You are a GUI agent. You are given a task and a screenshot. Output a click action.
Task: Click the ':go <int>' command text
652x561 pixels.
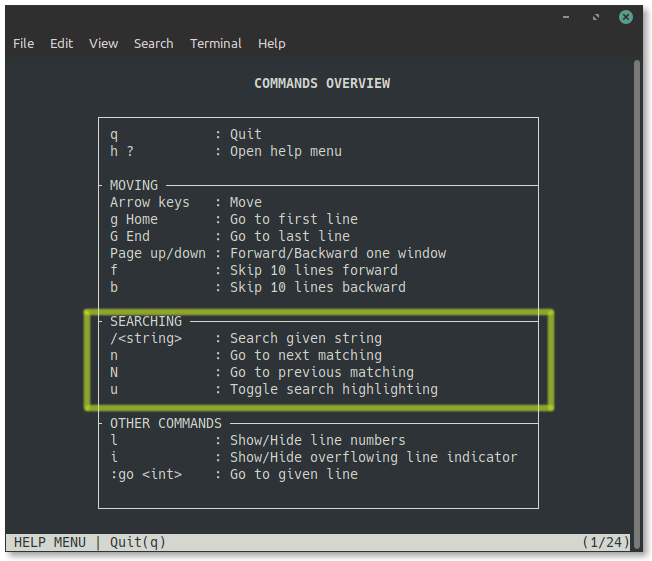[146, 475]
